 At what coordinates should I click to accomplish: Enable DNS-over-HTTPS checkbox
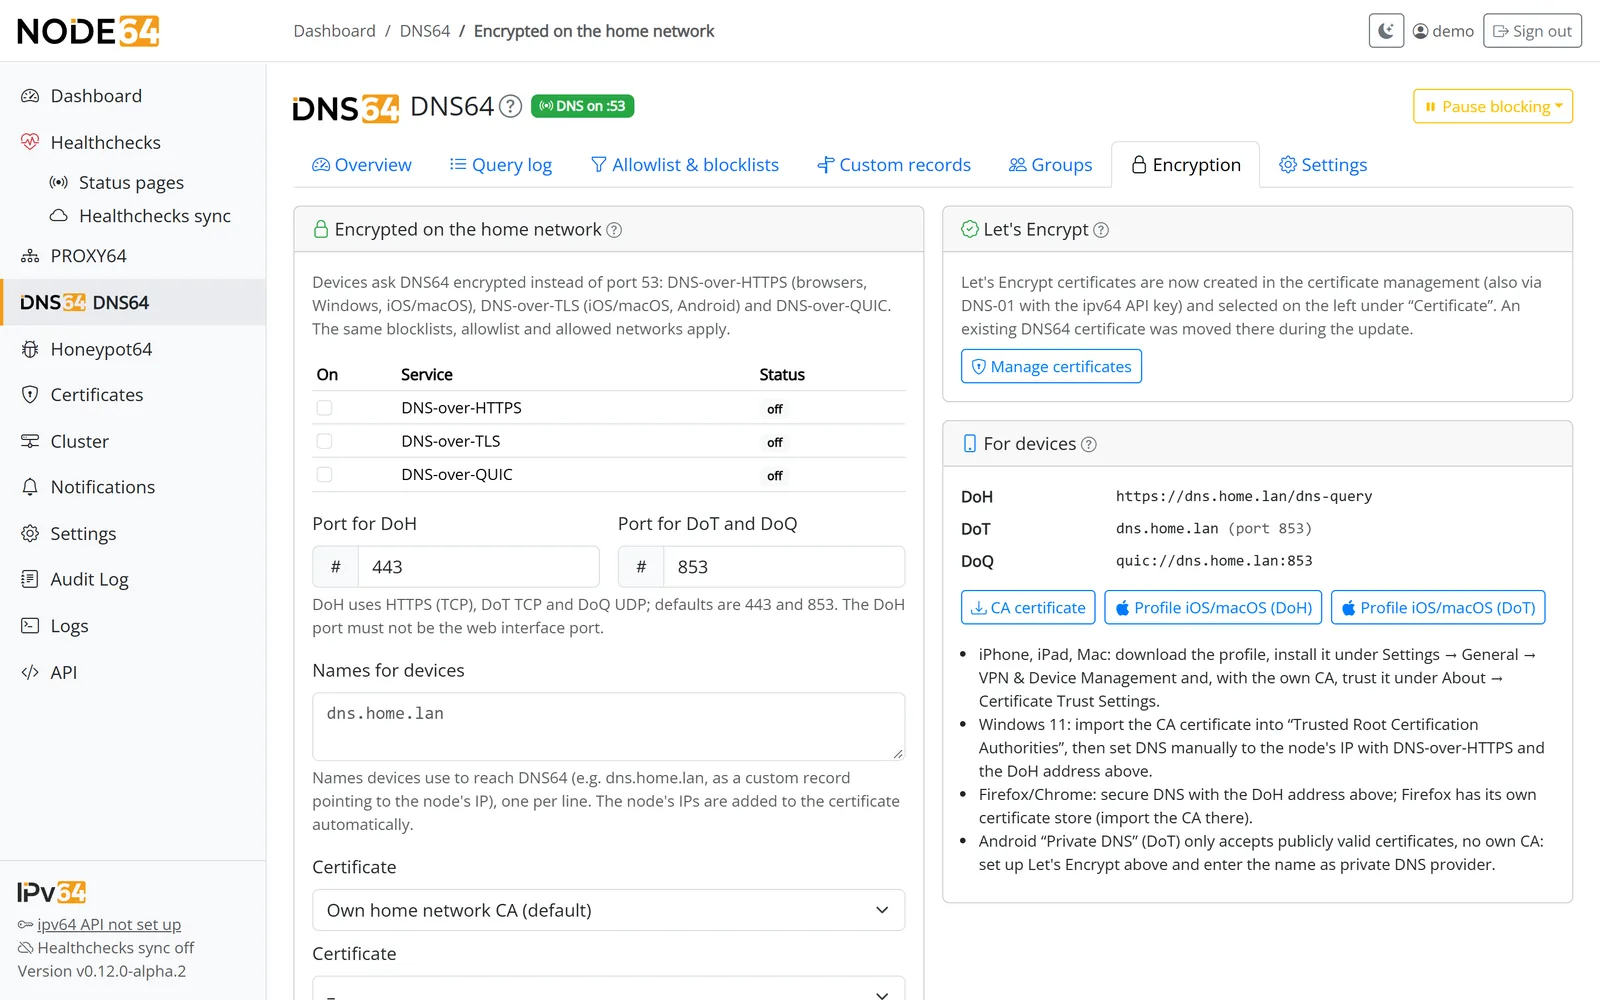[324, 408]
